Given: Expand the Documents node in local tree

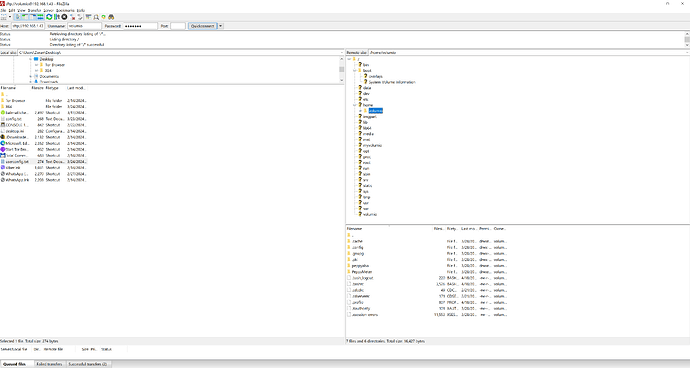Looking at the screenshot, I should tap(31, 76).
